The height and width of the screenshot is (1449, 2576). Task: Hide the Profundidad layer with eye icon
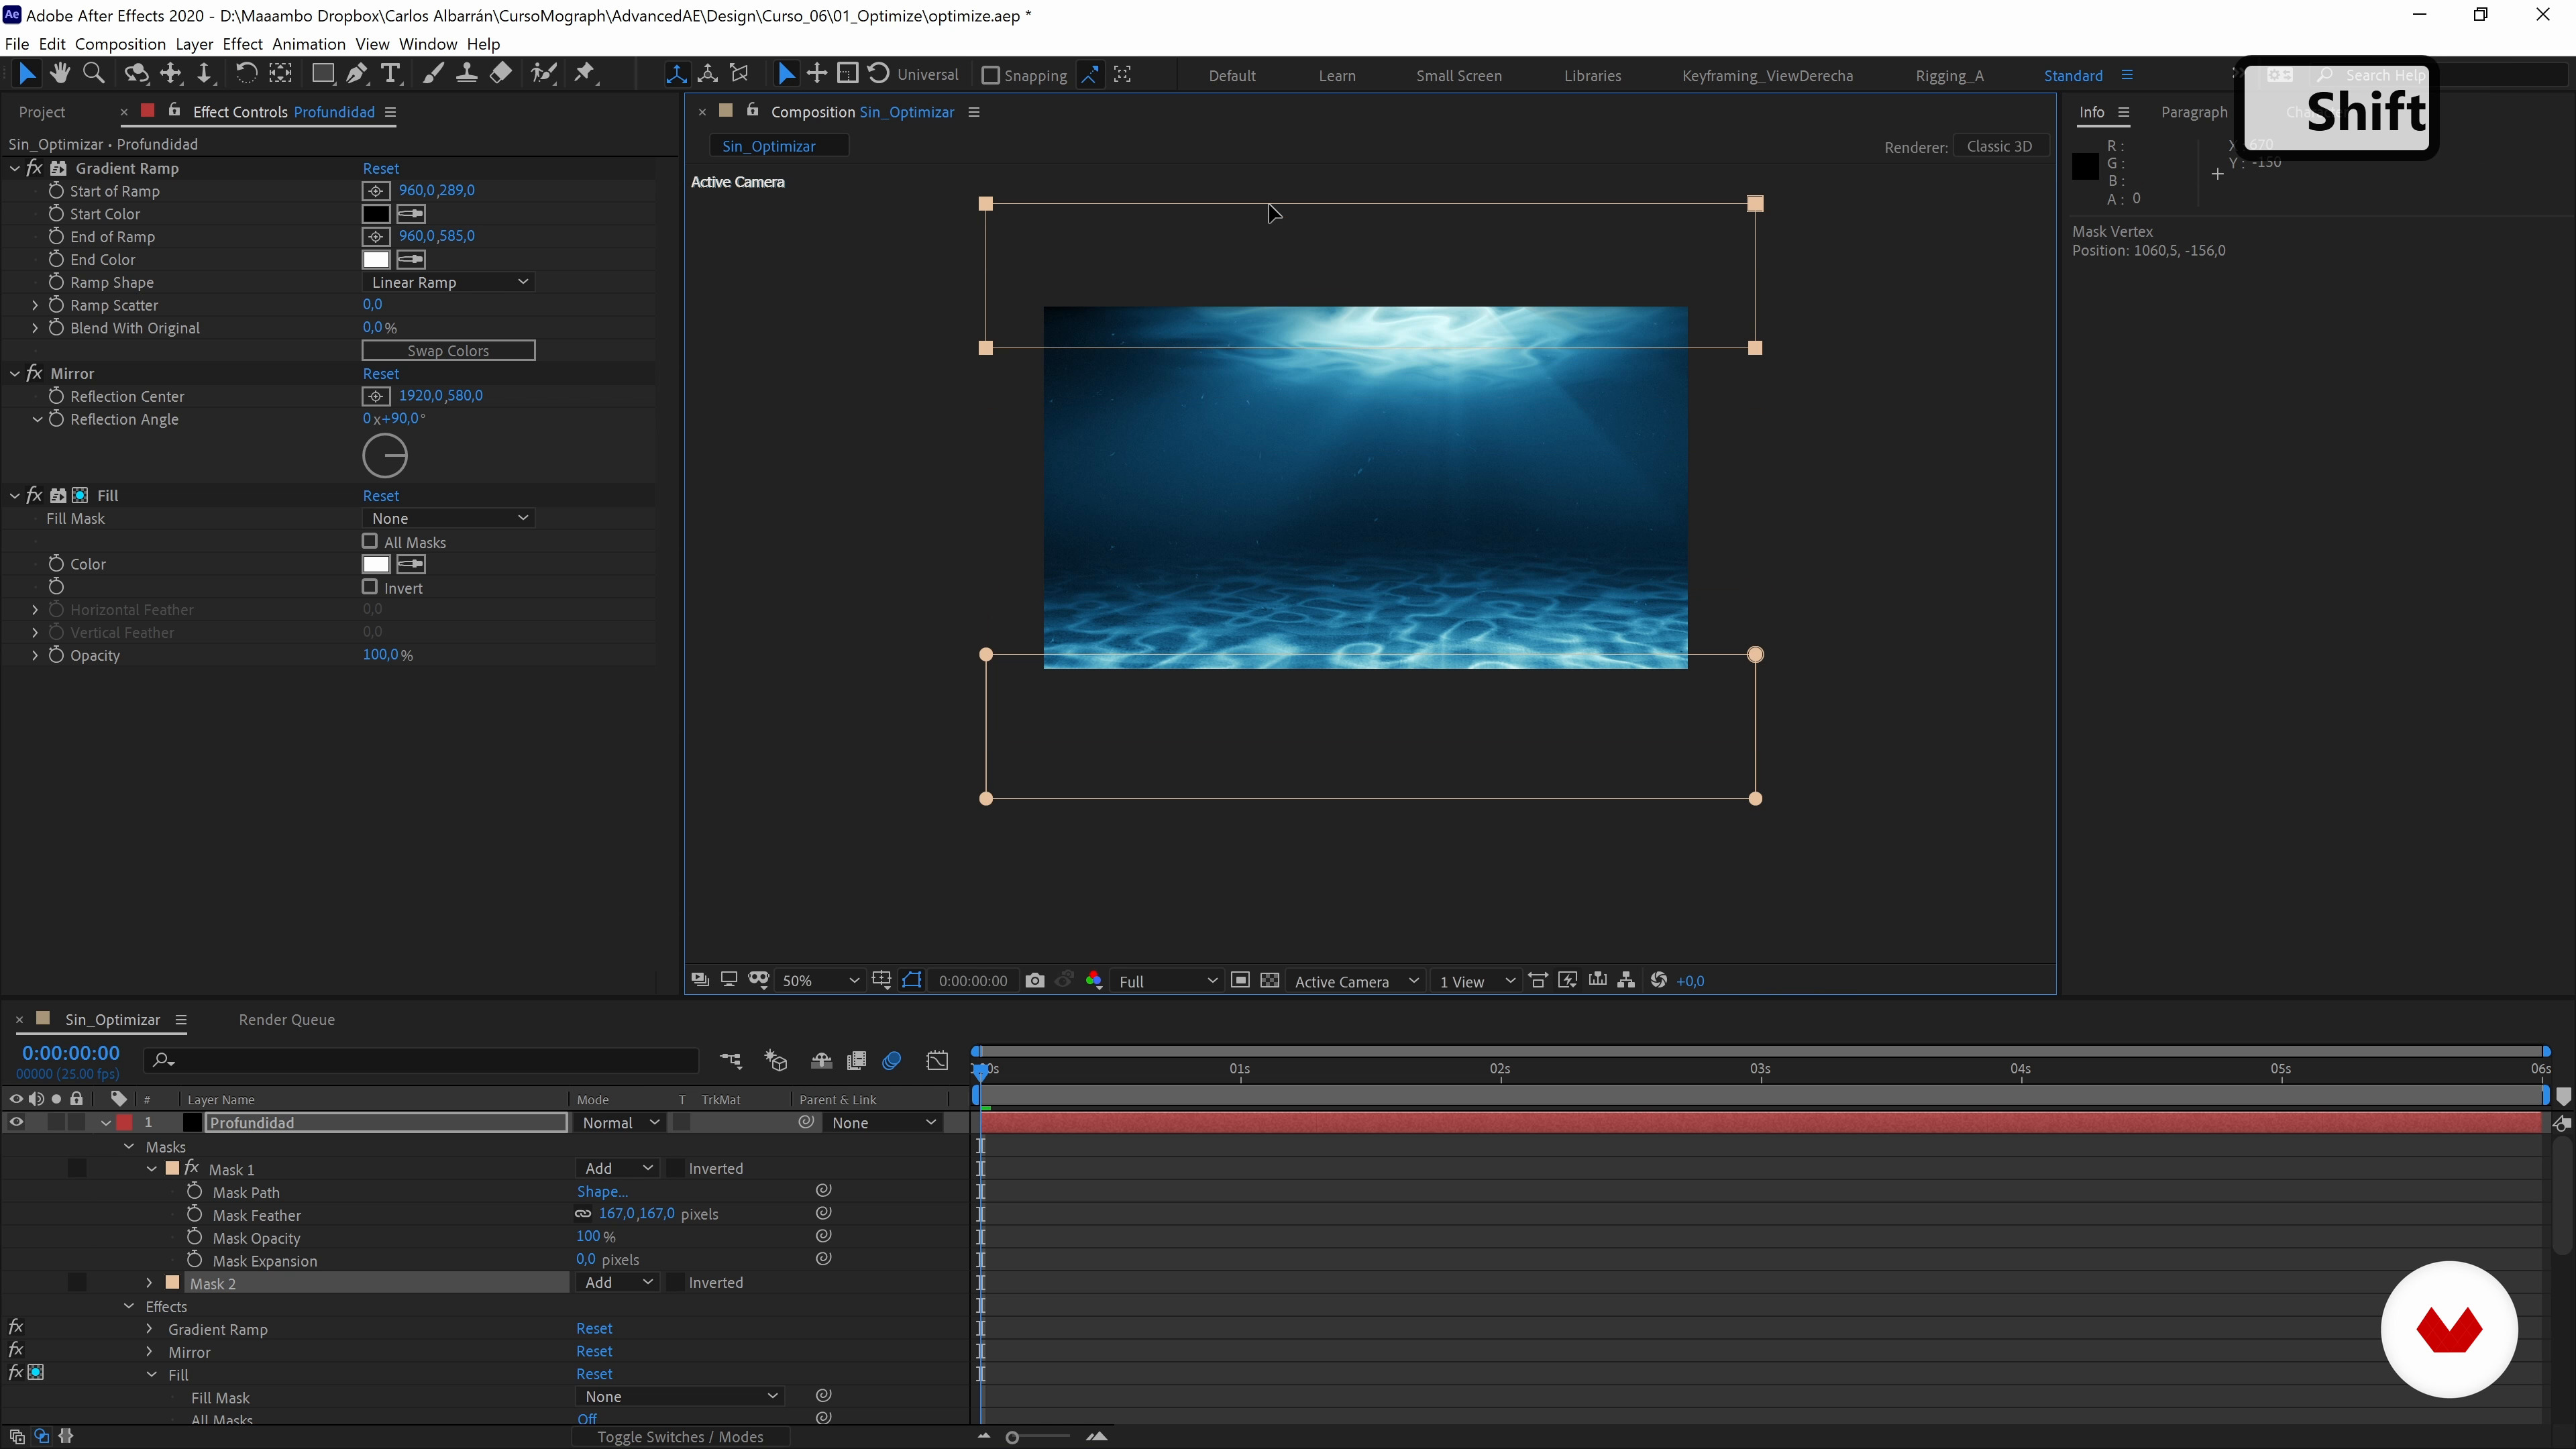16,1123
